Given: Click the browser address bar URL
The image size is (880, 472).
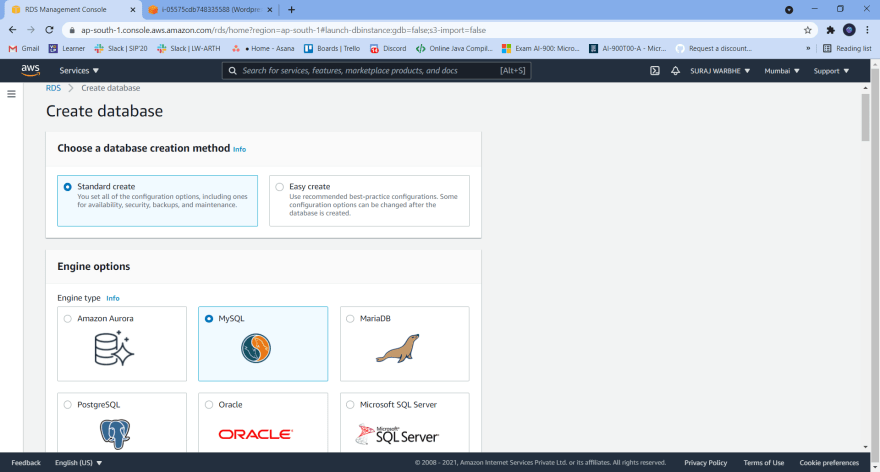Looking at the screenshot, I should pos(283,30).
